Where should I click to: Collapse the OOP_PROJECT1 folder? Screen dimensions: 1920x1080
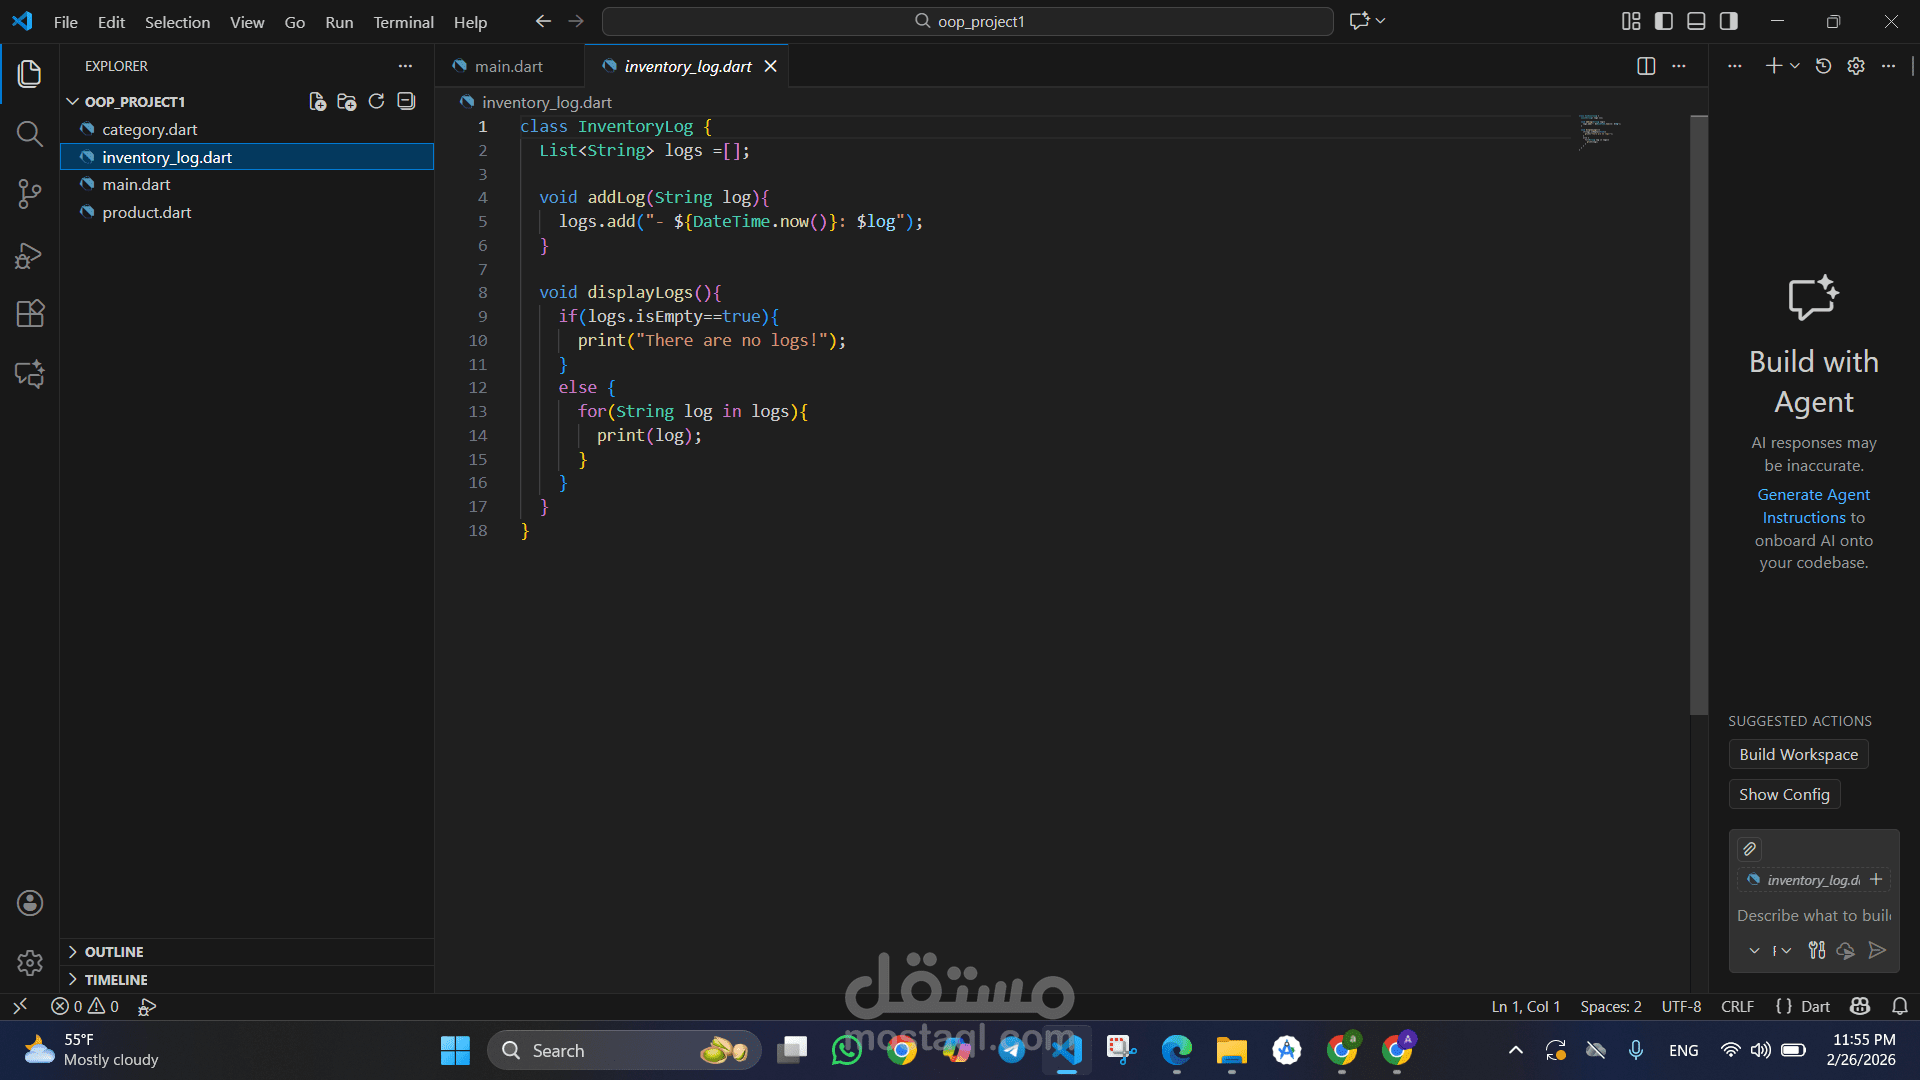pyautogui.click(x=134, y=102)
